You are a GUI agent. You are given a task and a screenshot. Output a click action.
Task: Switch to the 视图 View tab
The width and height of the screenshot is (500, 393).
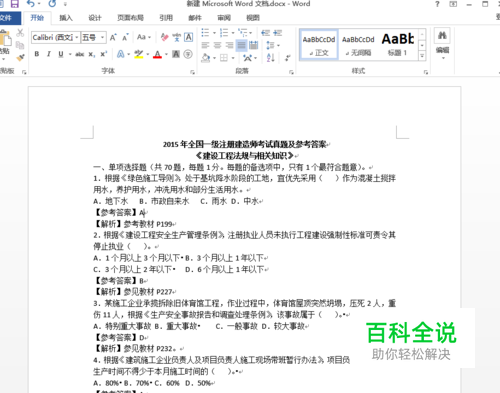point(253,18)
